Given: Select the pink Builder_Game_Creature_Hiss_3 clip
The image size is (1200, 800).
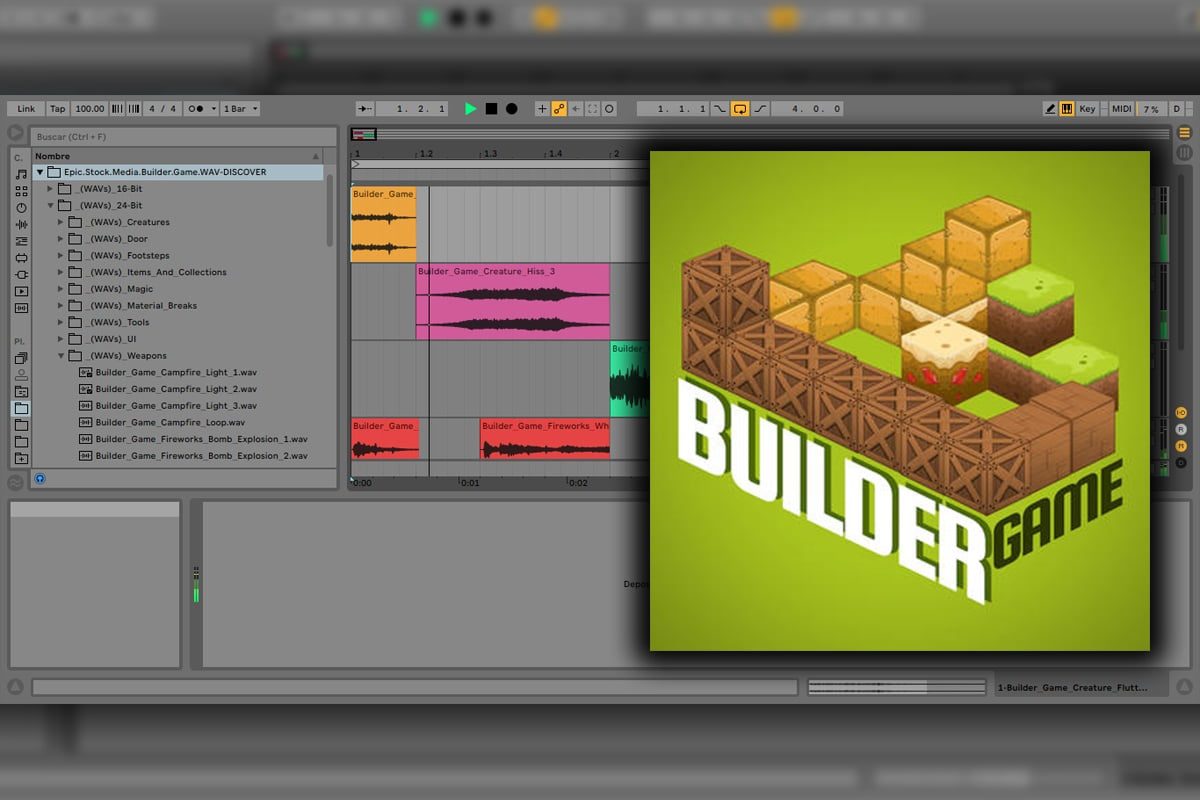Looking at the screenshot, I should point(513,301).
